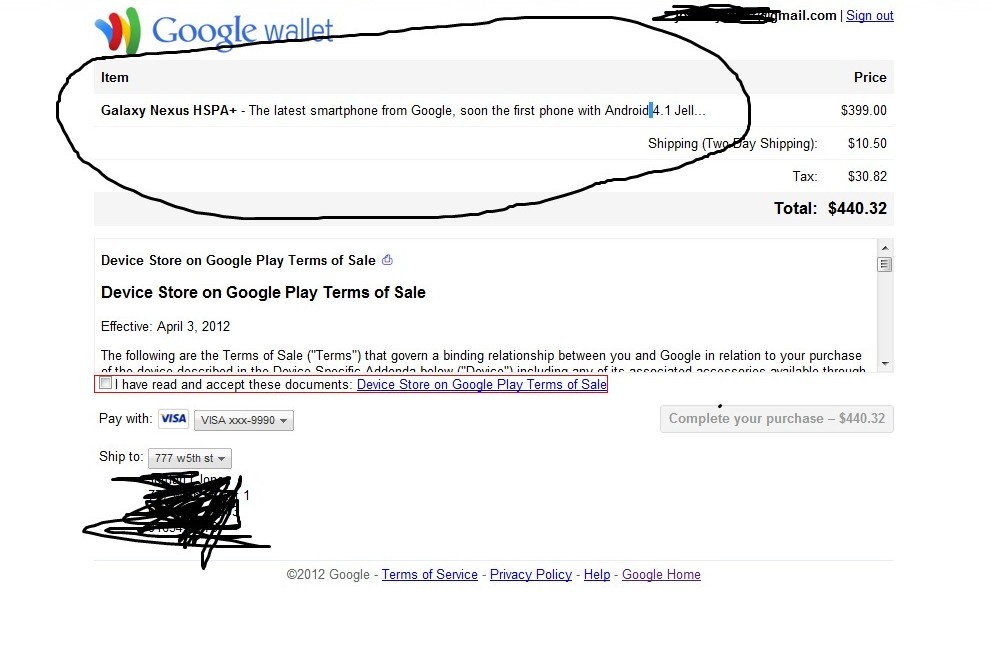Viewport: 993px width, 646px height.
Task: Click the terms box scroll down arrow
Action: [x=885, y=364]
